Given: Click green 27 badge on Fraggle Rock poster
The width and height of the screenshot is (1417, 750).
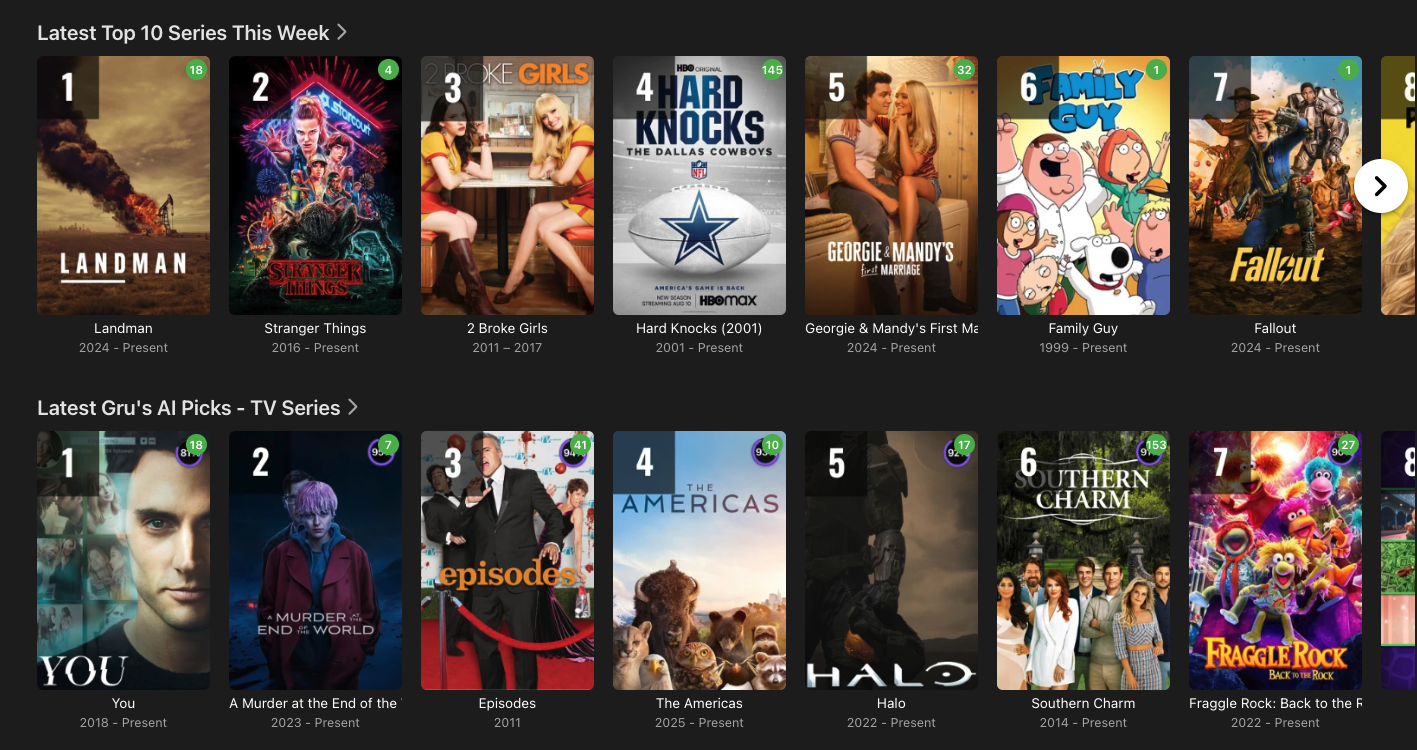Looking at the screenshot, I should 1348,445.
